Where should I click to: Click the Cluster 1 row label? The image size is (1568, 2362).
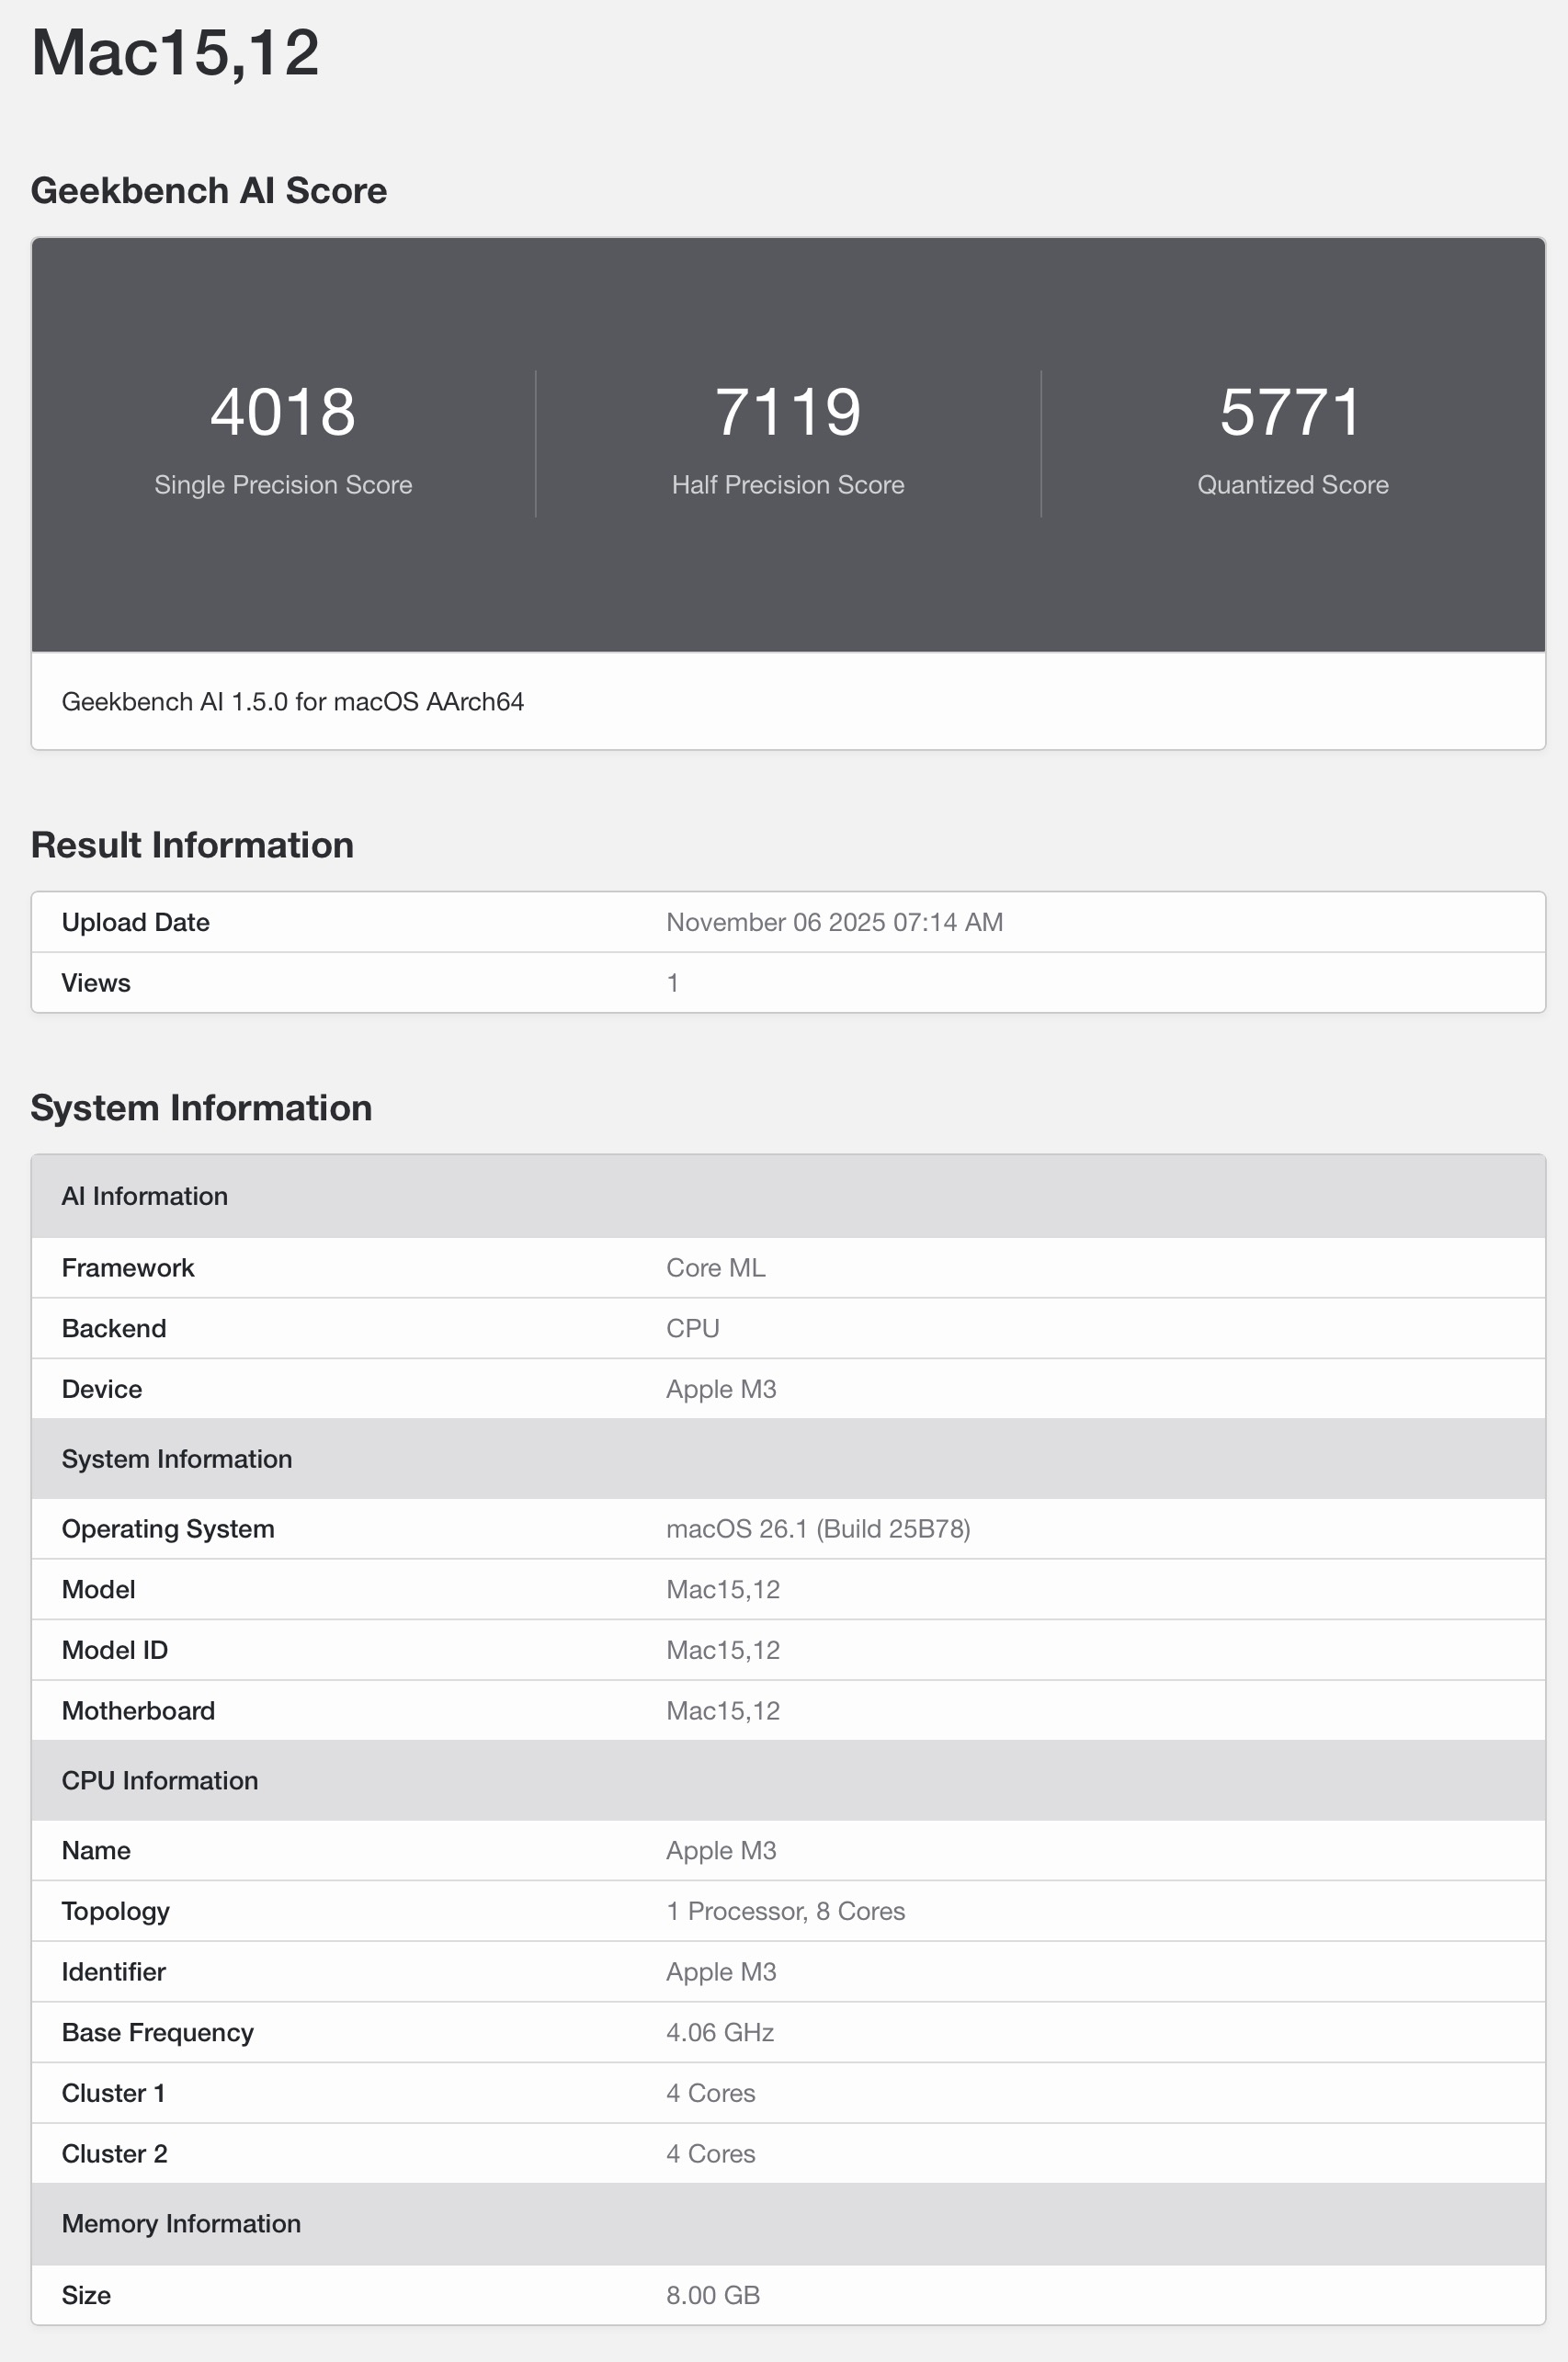(113, 2093)
